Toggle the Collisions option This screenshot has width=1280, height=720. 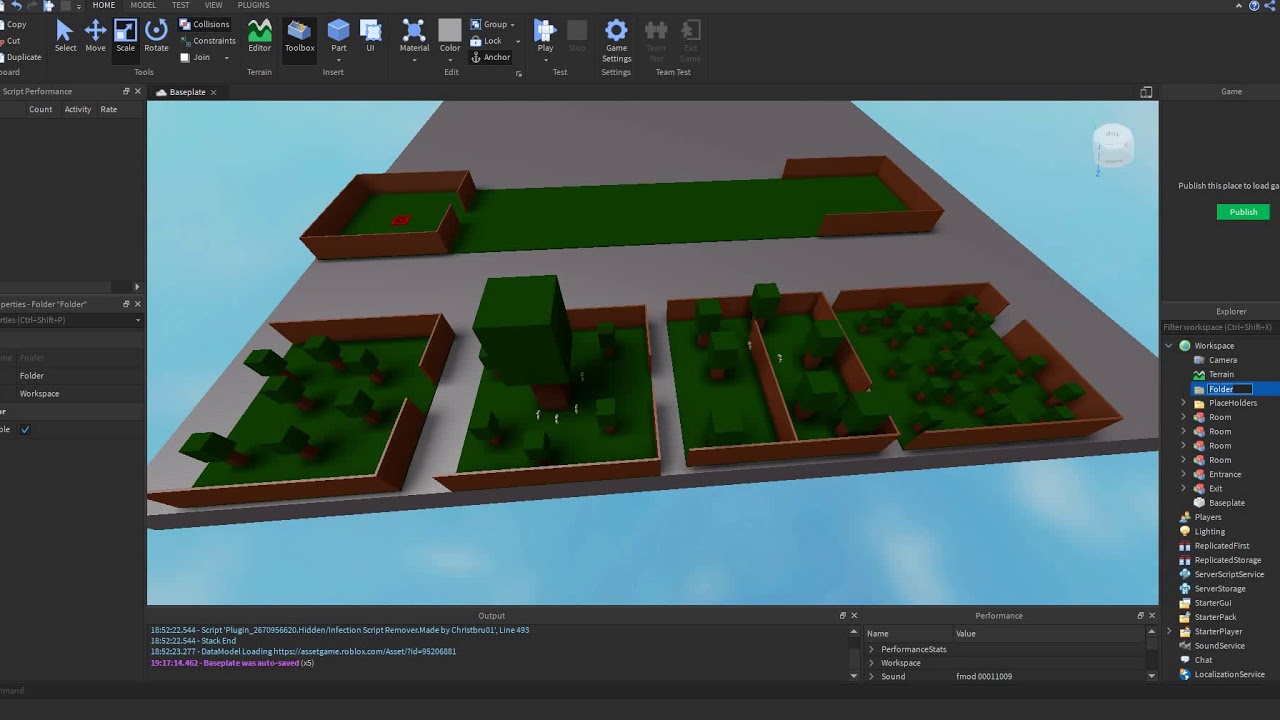click(x=204, y=24)
